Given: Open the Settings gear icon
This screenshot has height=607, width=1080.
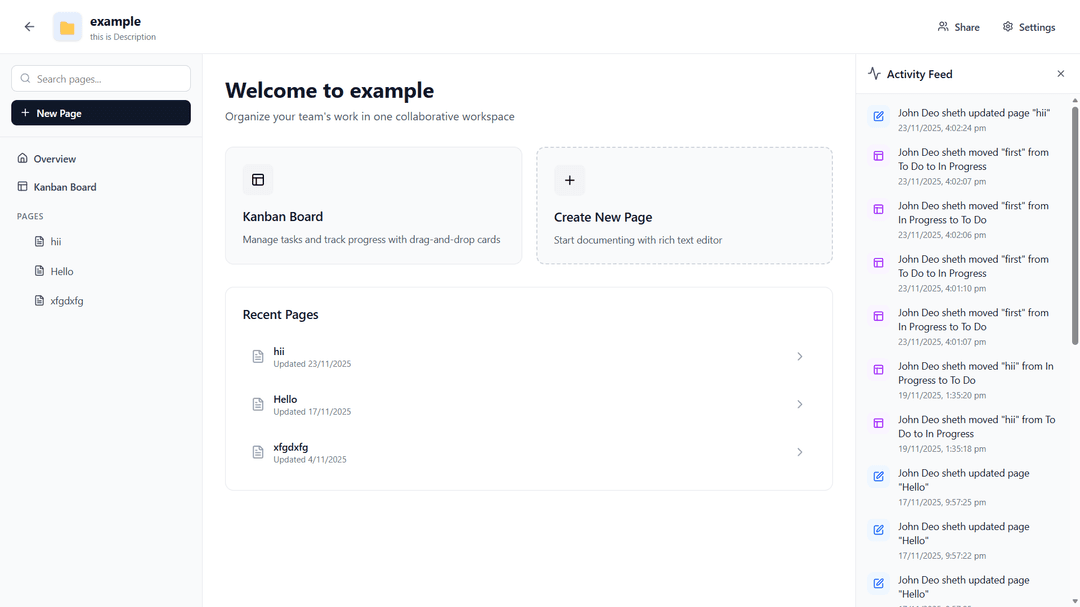Looking at the screenshot, I should (x=1007, y=27).
